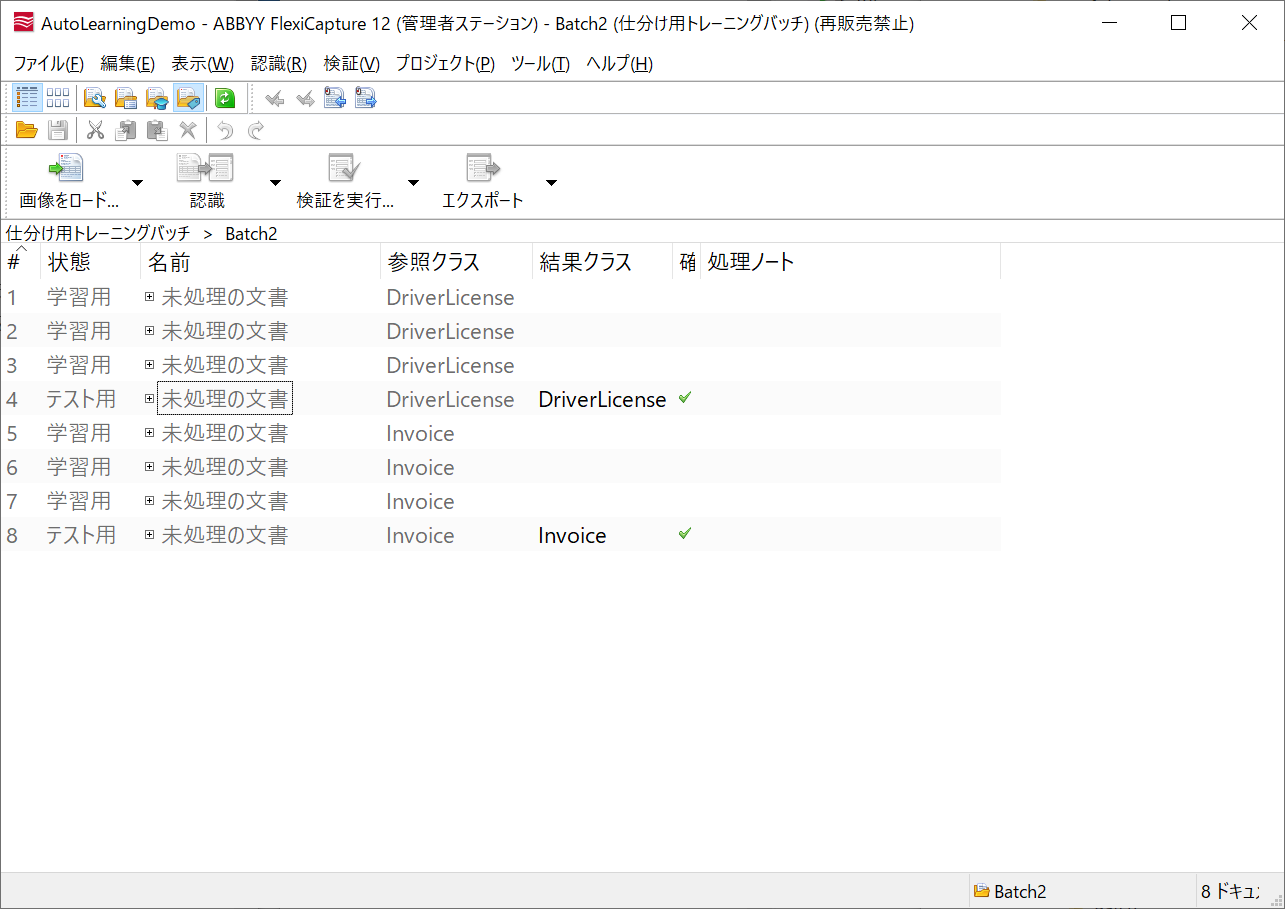Switch to the detailed list view
1285x909 pixels.
[x=27, y=97]
